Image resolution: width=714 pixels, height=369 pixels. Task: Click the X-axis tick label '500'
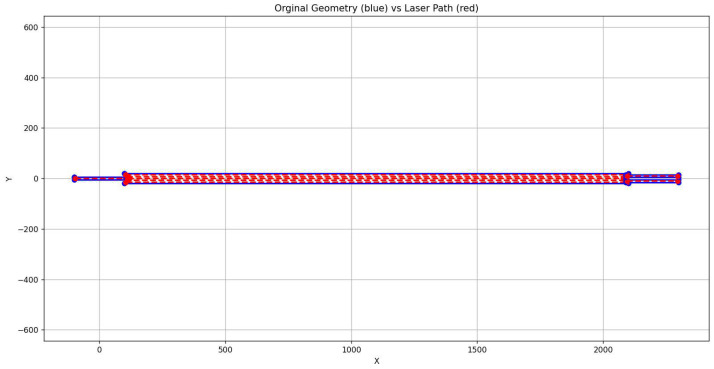[x=225, y=350]
